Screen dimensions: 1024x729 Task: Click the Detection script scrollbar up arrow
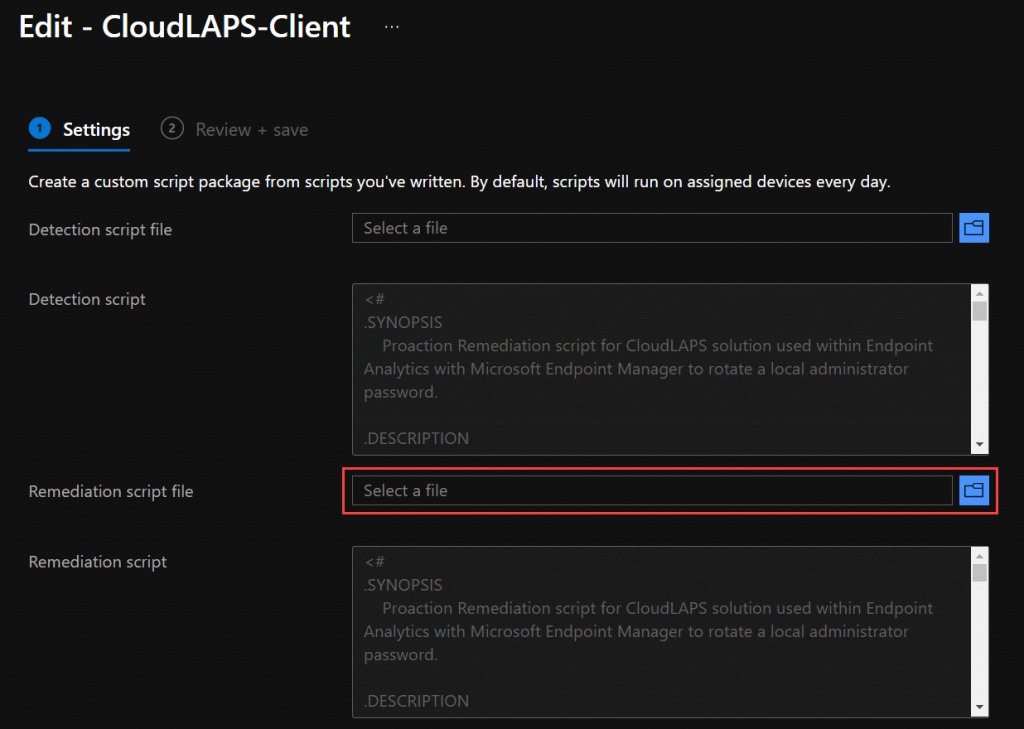click(x=980, y=293)
